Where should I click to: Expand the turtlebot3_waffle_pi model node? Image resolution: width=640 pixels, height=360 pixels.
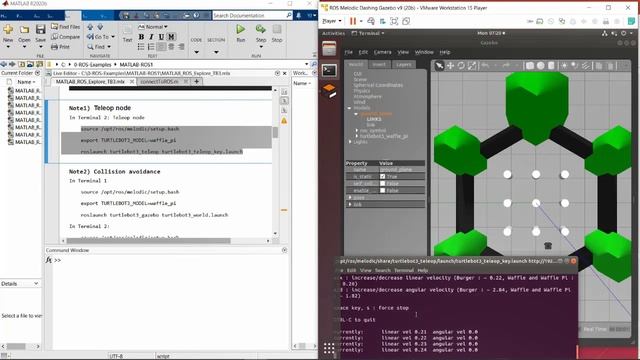(357, 136)
